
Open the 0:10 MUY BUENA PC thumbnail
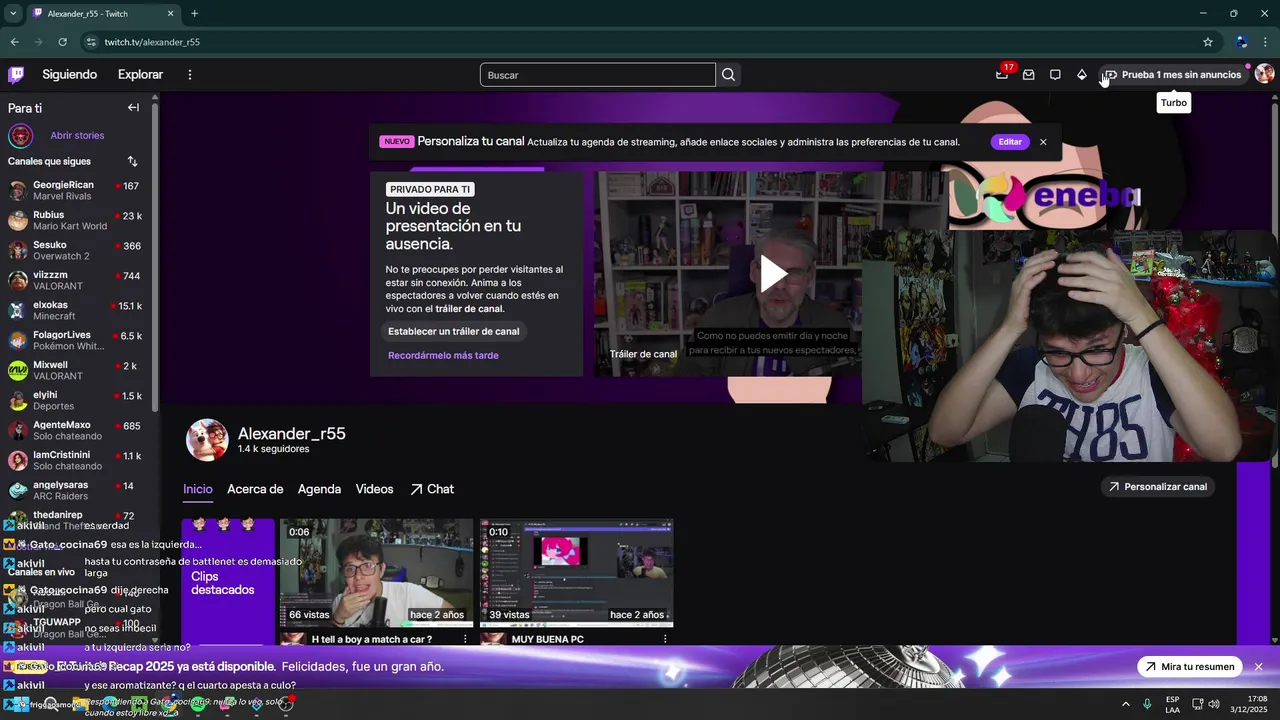pos(576,572)
